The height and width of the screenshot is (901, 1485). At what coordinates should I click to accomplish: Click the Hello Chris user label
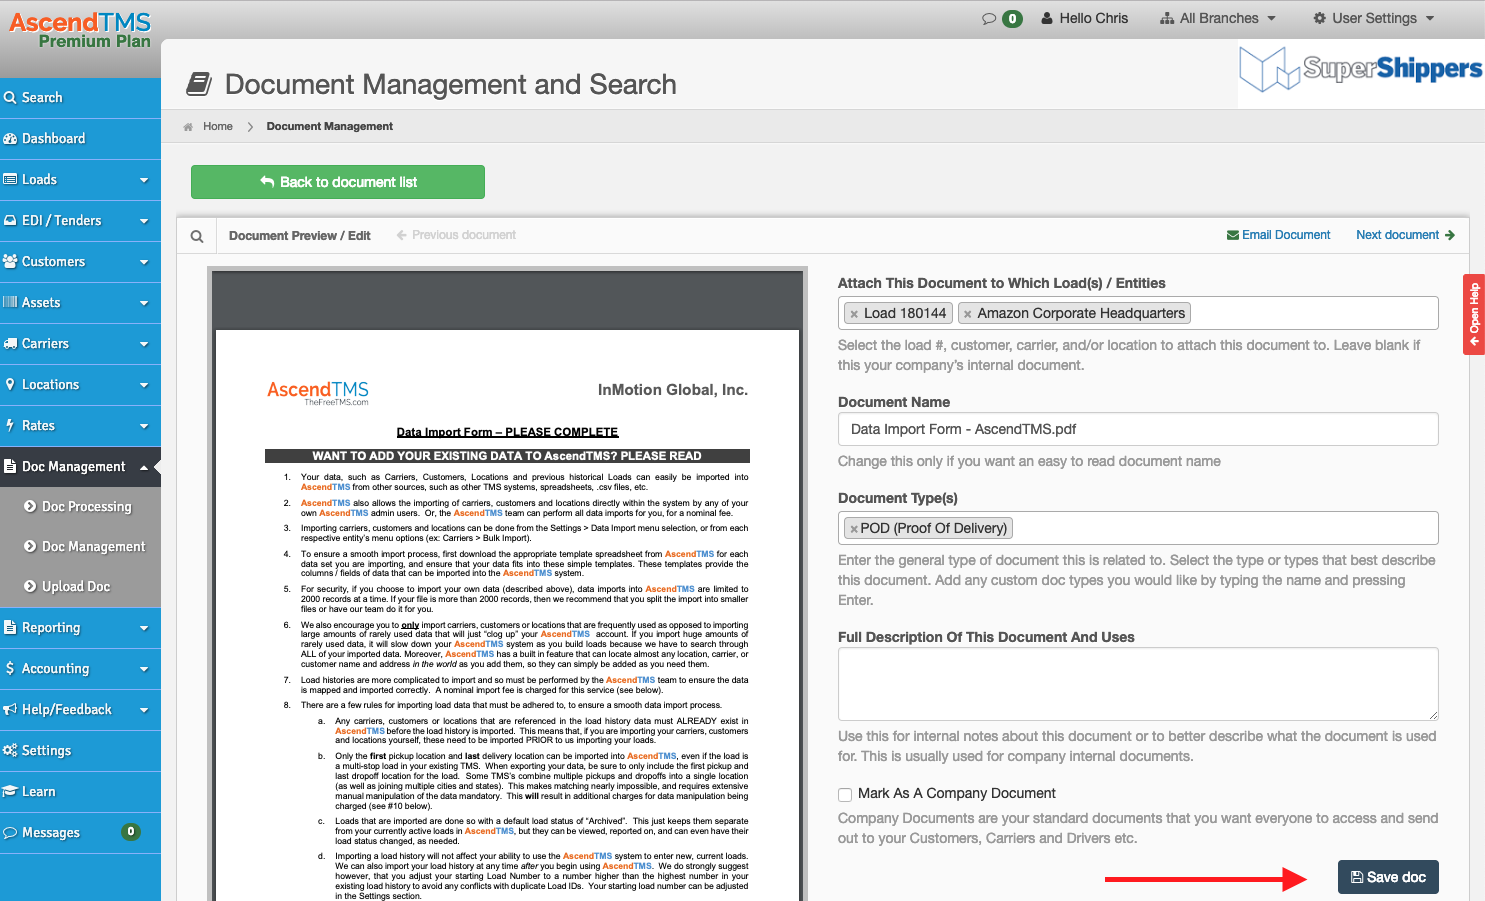1085,18
